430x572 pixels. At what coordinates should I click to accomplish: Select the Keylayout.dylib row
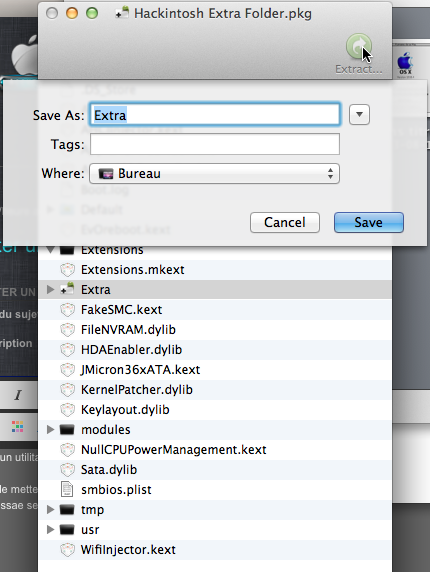click(215, 410)
